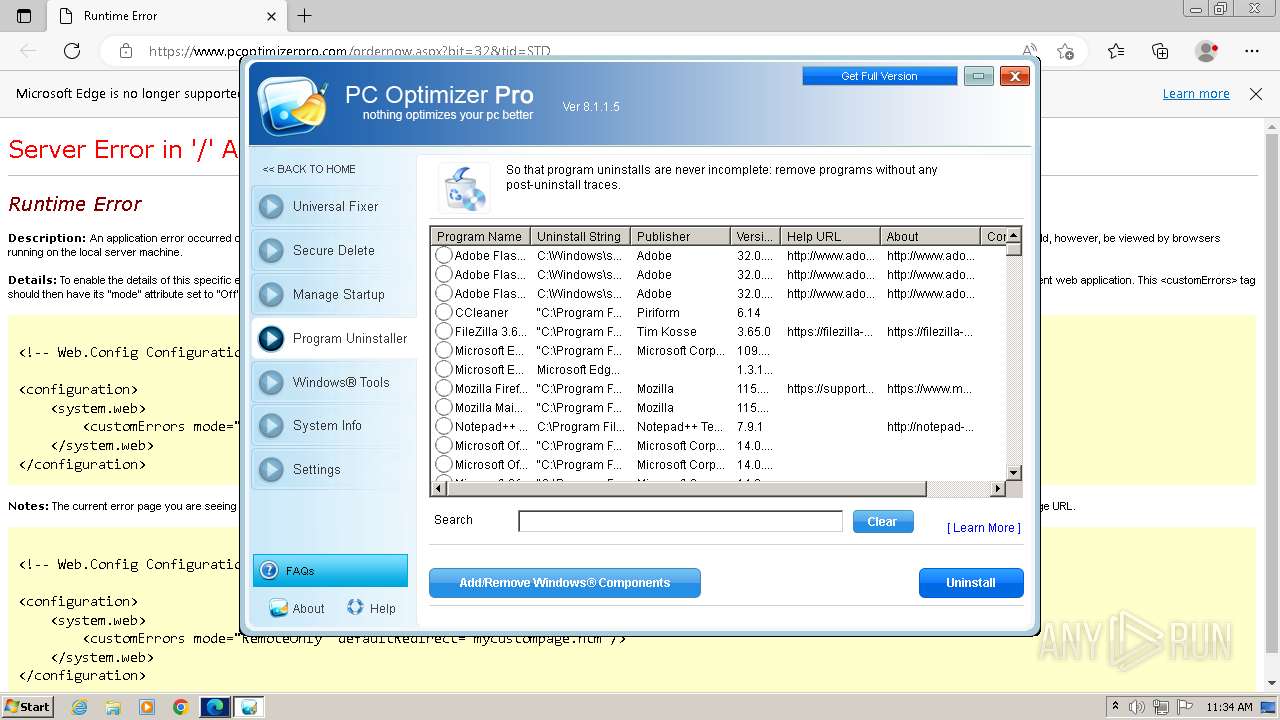1280x720 pixels.
Task: Click volume icon in system tray
Action: click(x=1137, y=707)
